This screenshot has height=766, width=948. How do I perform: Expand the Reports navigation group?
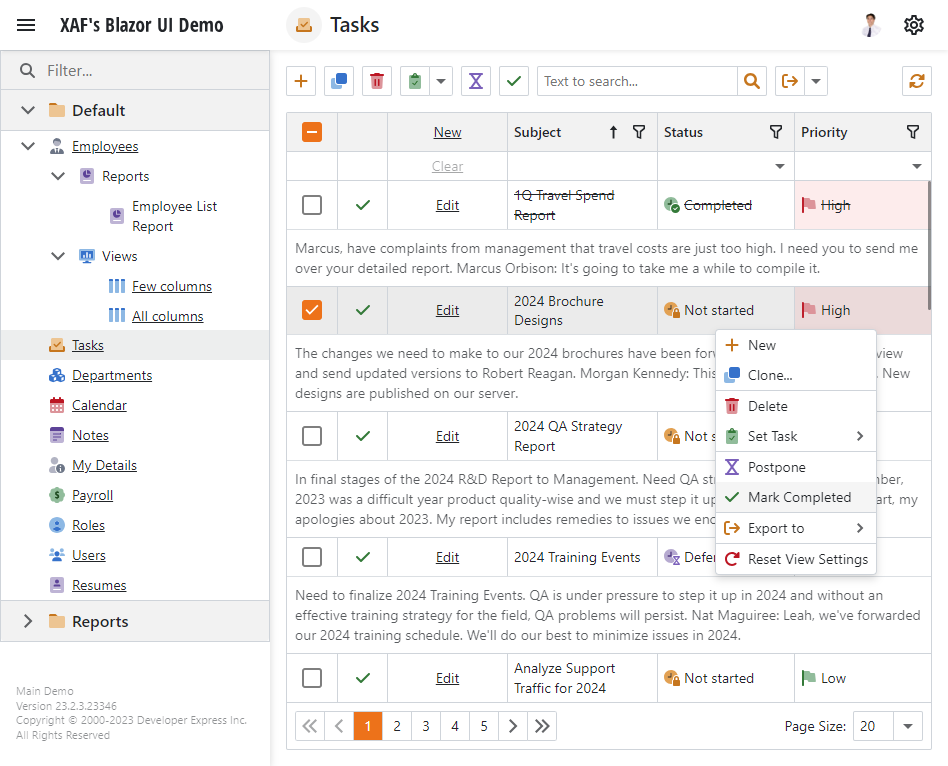coord(28,622)
